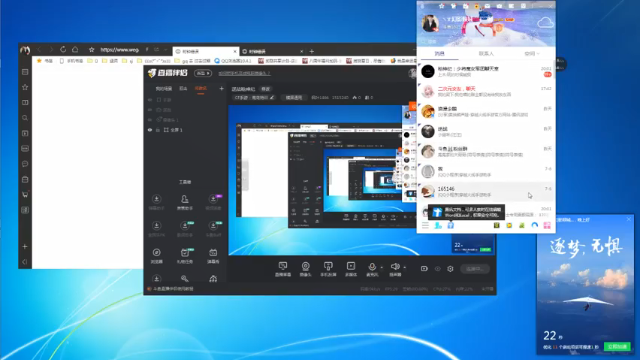Toggle visibility of the 全屏 1 source
This screenshot has width=640, height=360.
(x=150, y=130)
